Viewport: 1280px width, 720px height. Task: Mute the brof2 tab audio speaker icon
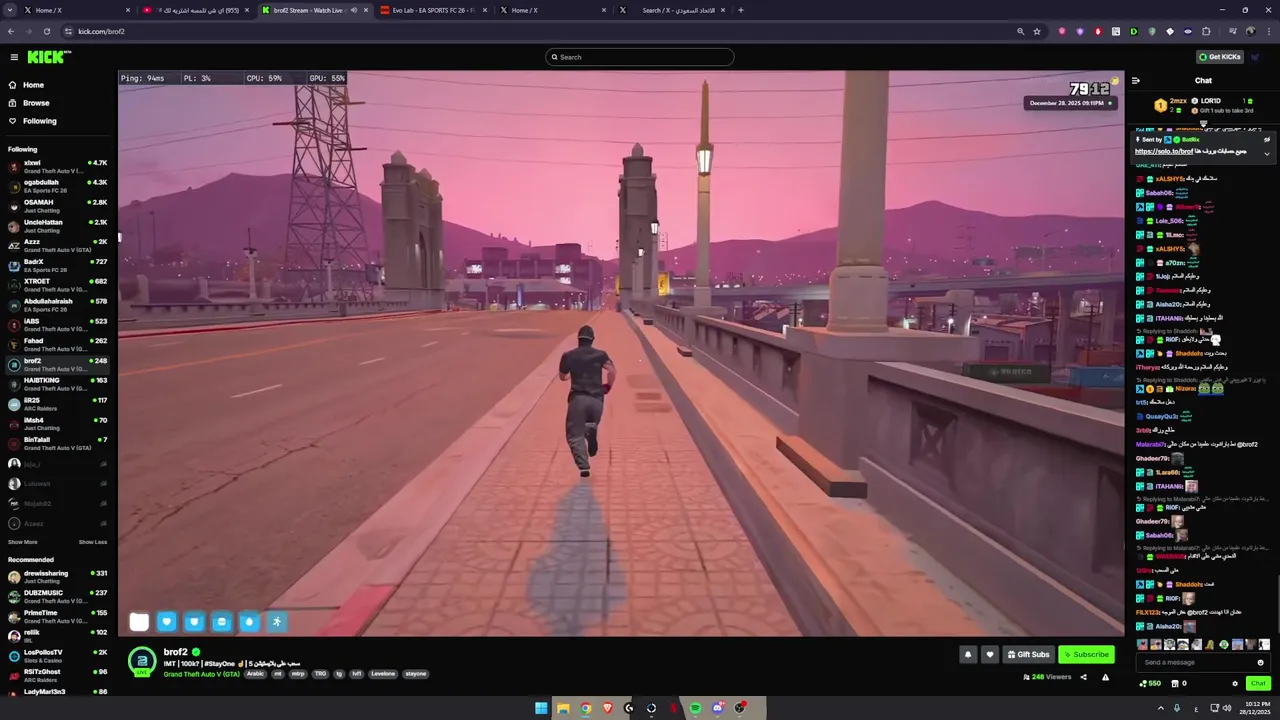pyautogui.click(x=353, y=10)
